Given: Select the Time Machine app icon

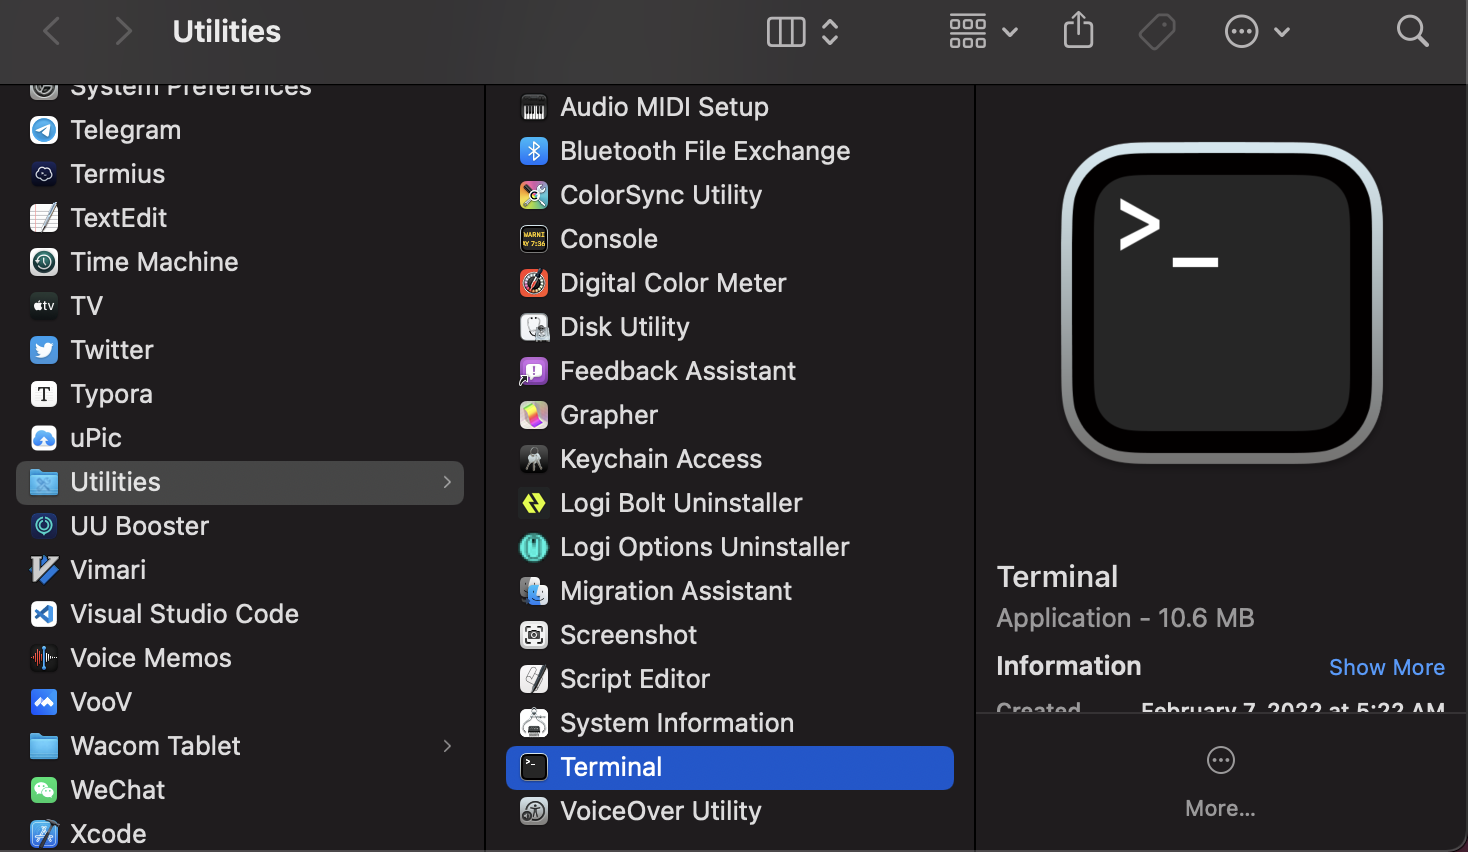Looking at the screenshot, I should tap(44, 262).
